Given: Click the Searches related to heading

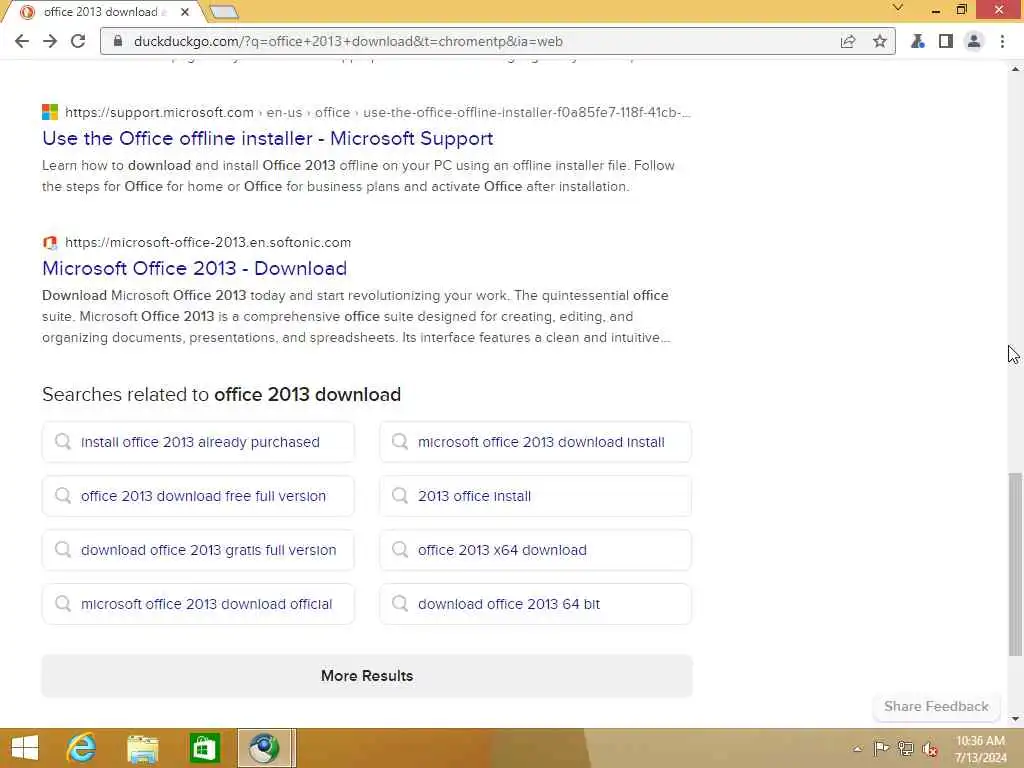Looking at the screenshot, I should click(x=221, y=394).
